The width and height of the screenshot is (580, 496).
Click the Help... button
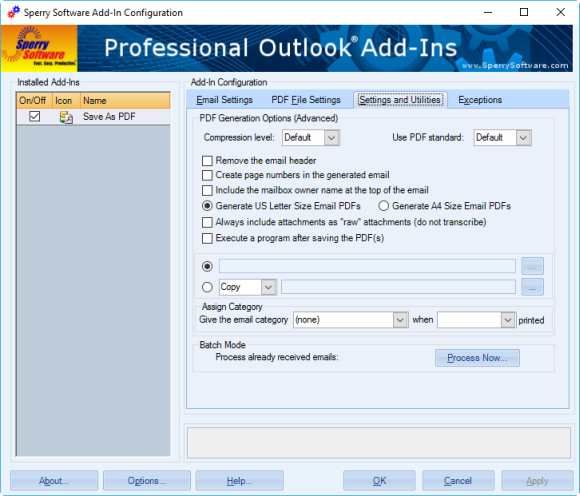tap(239, 480)
